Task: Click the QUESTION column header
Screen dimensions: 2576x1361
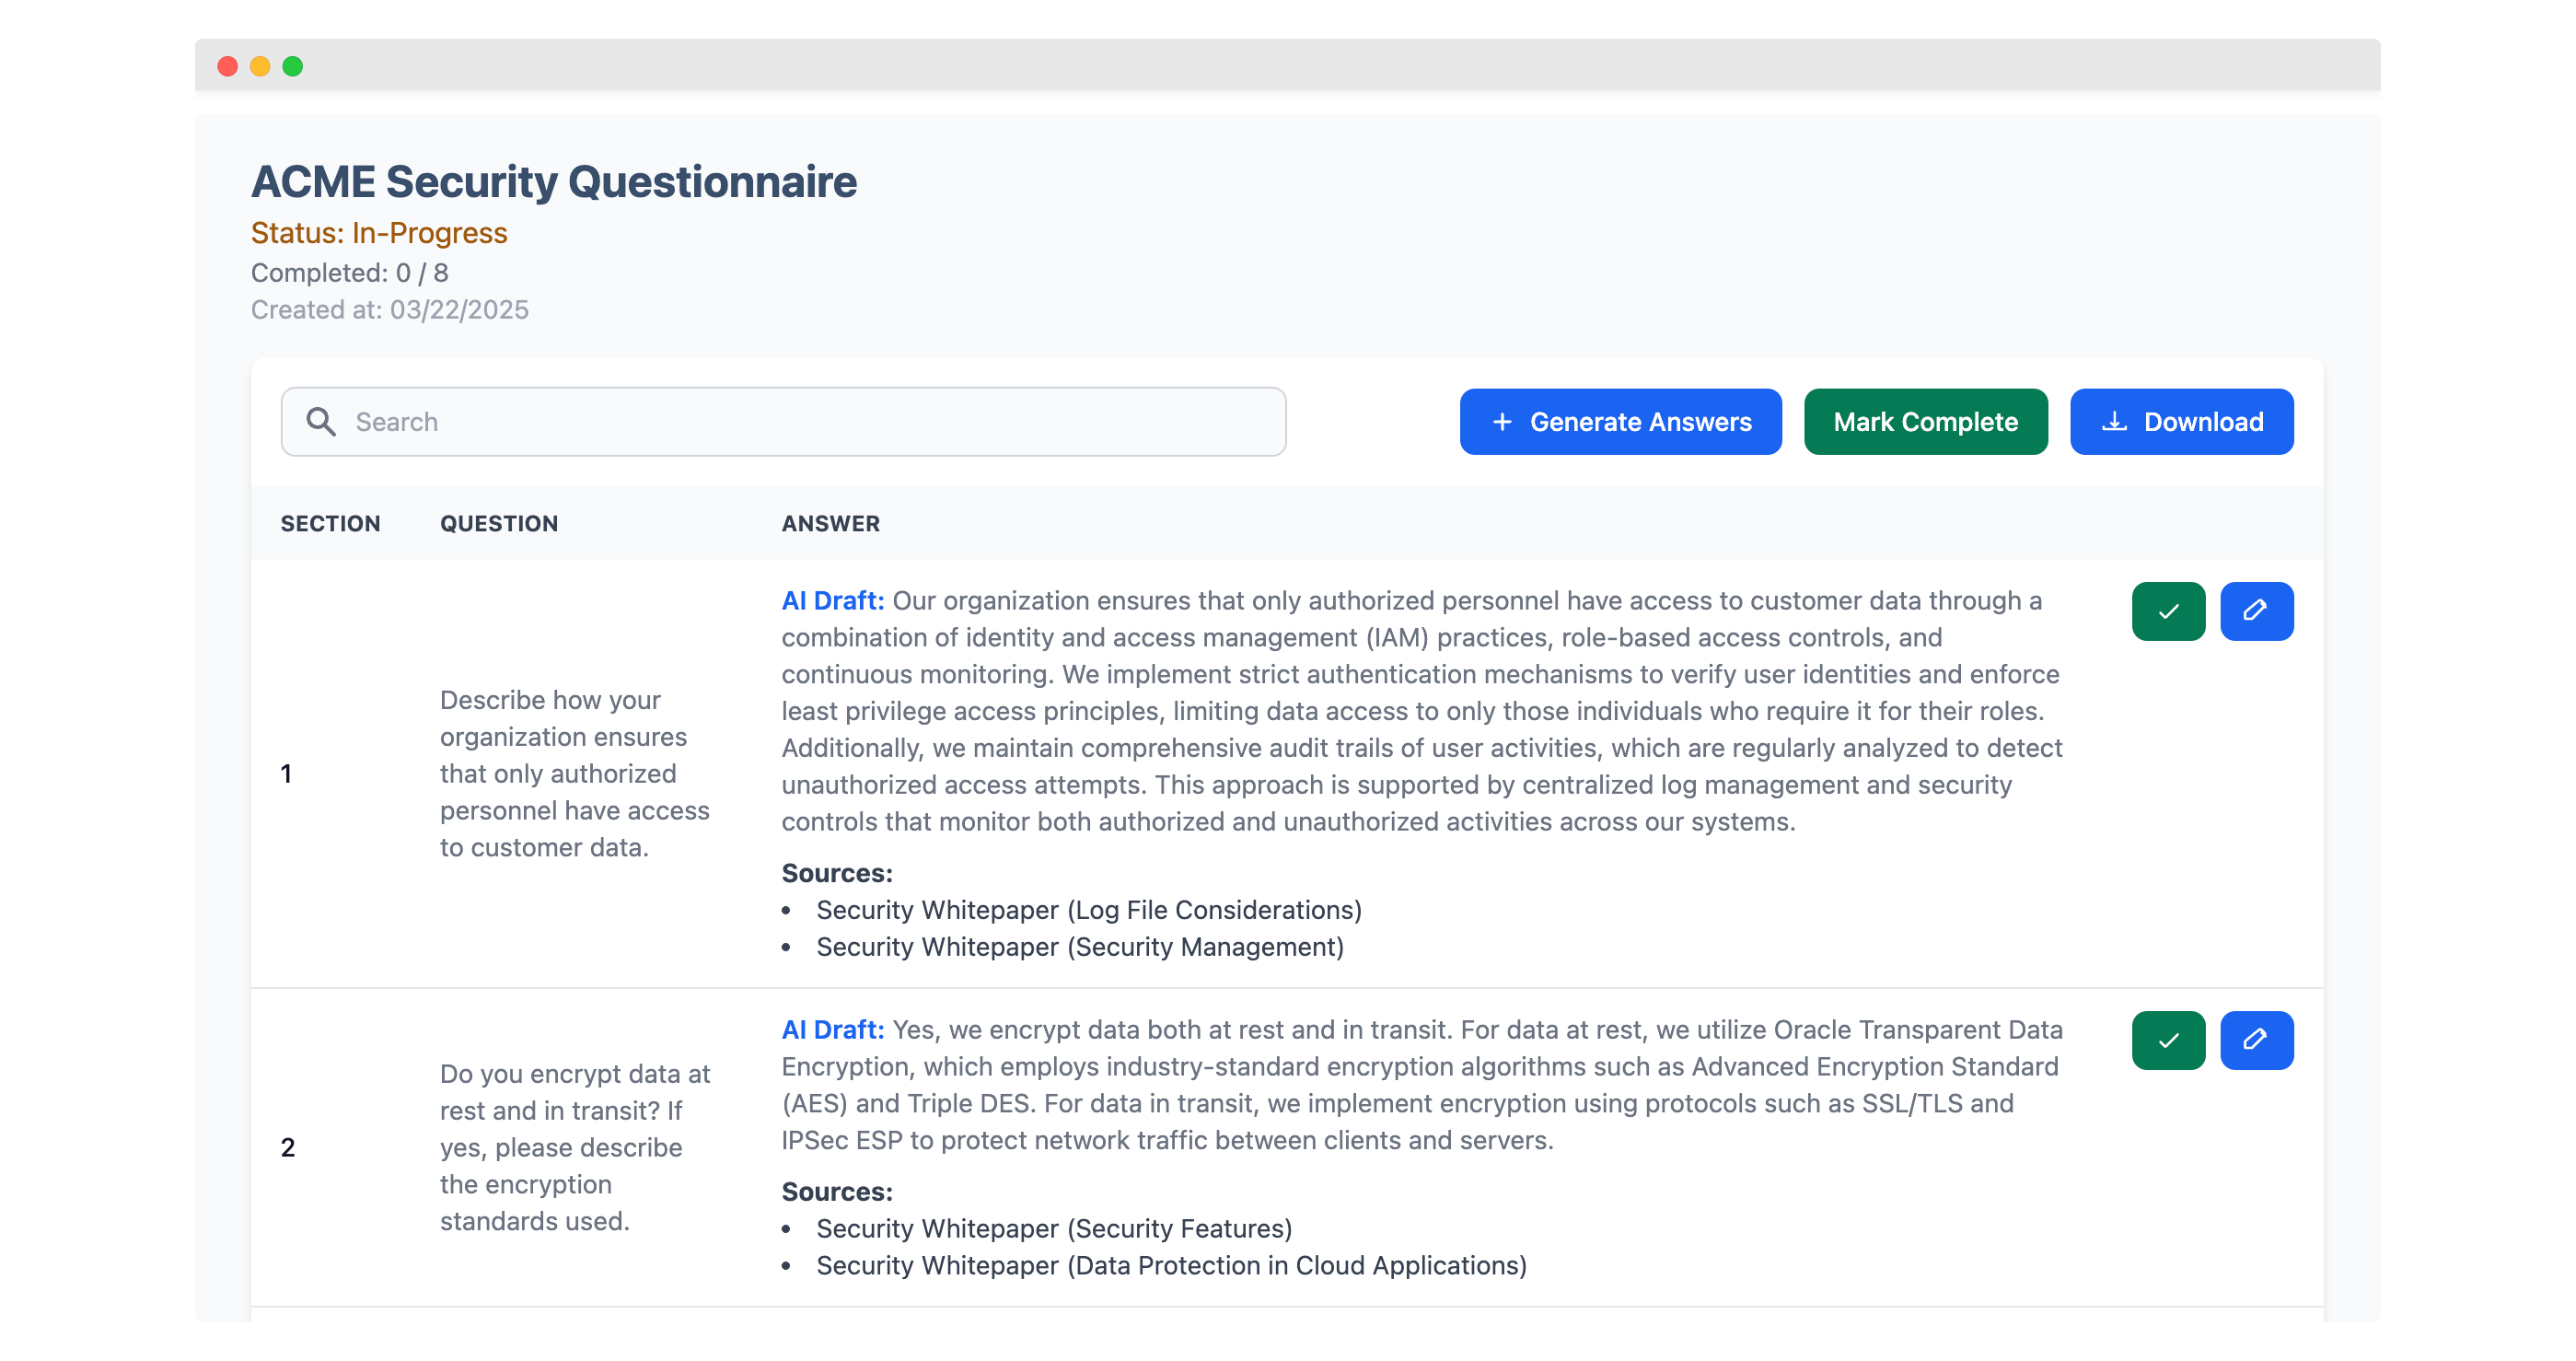Action: pos(498,523)
